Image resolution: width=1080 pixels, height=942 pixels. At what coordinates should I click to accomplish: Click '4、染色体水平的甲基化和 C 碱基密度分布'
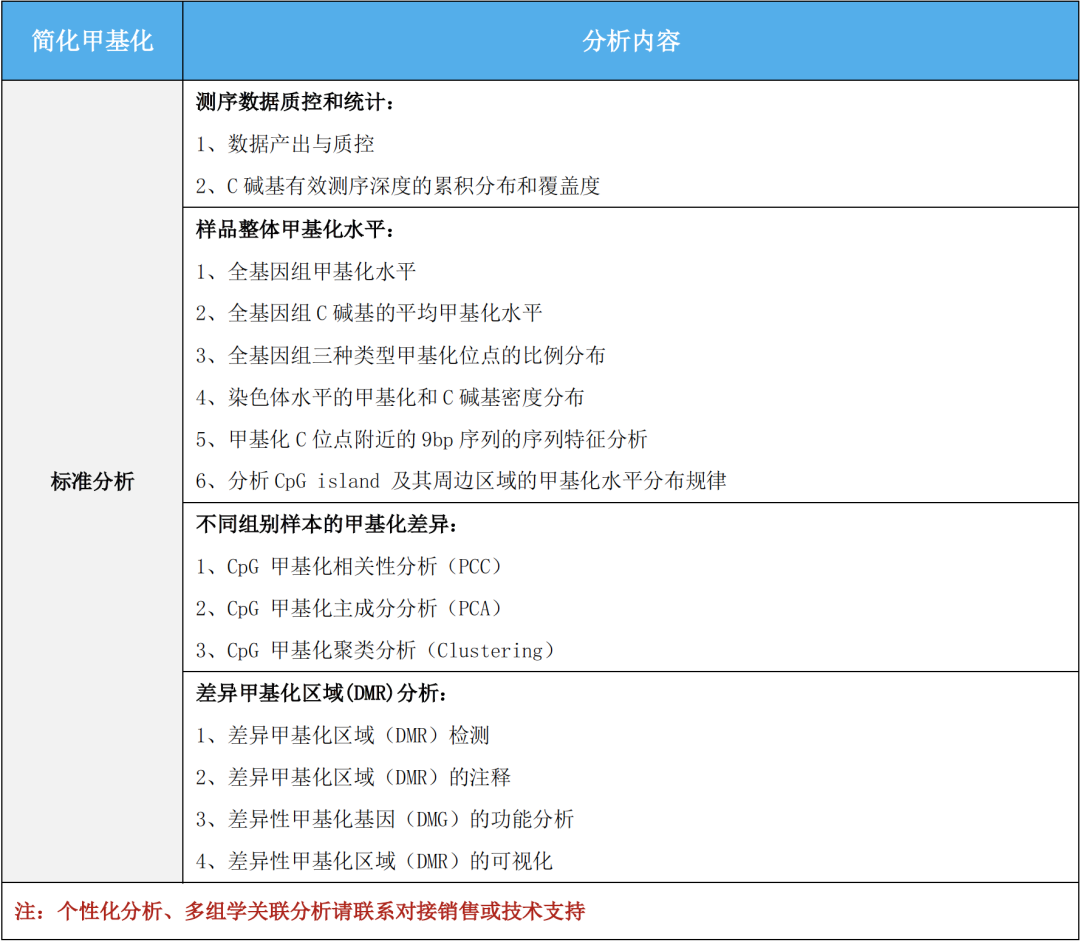(390, 397)
